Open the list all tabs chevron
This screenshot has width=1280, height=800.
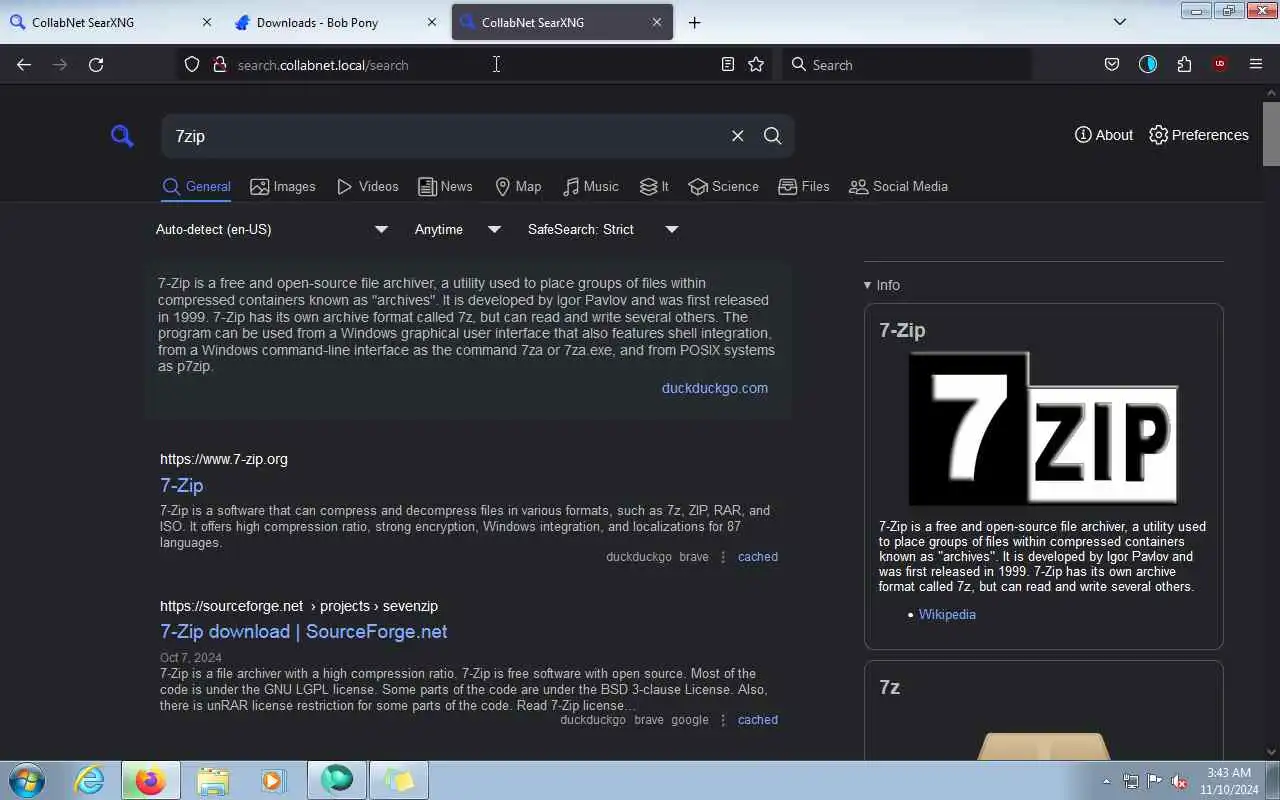(x=1120, y=22)
